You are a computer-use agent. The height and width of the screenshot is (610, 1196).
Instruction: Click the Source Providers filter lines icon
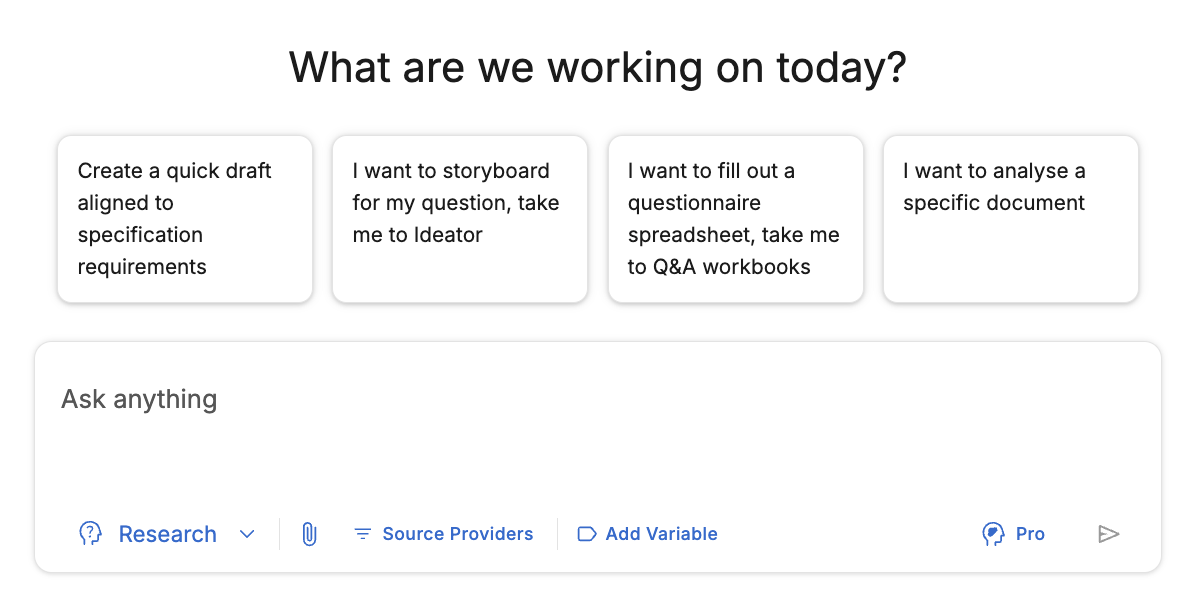tap(362, 534)
